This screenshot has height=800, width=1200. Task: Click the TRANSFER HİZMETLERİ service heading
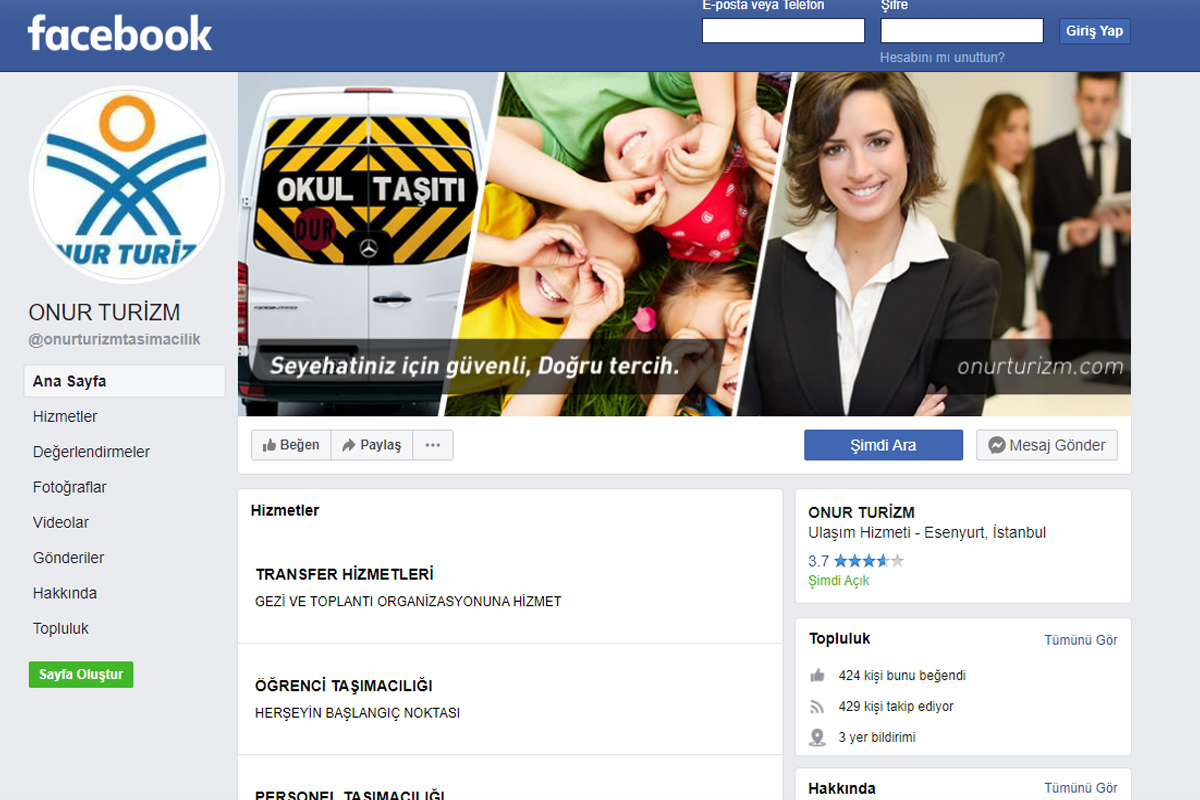tap(344, 575)
